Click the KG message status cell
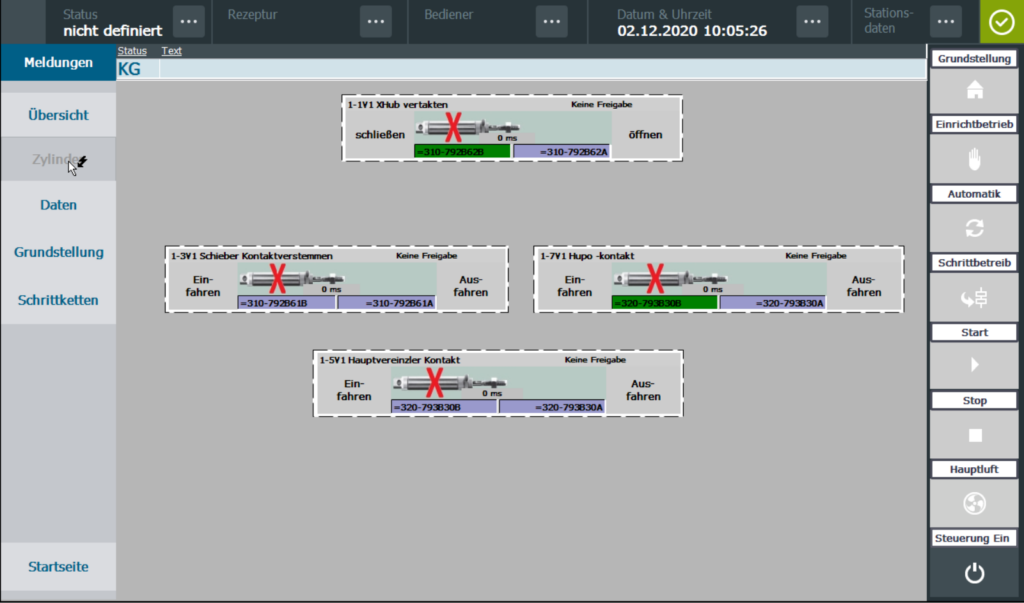 coord(137,69)
